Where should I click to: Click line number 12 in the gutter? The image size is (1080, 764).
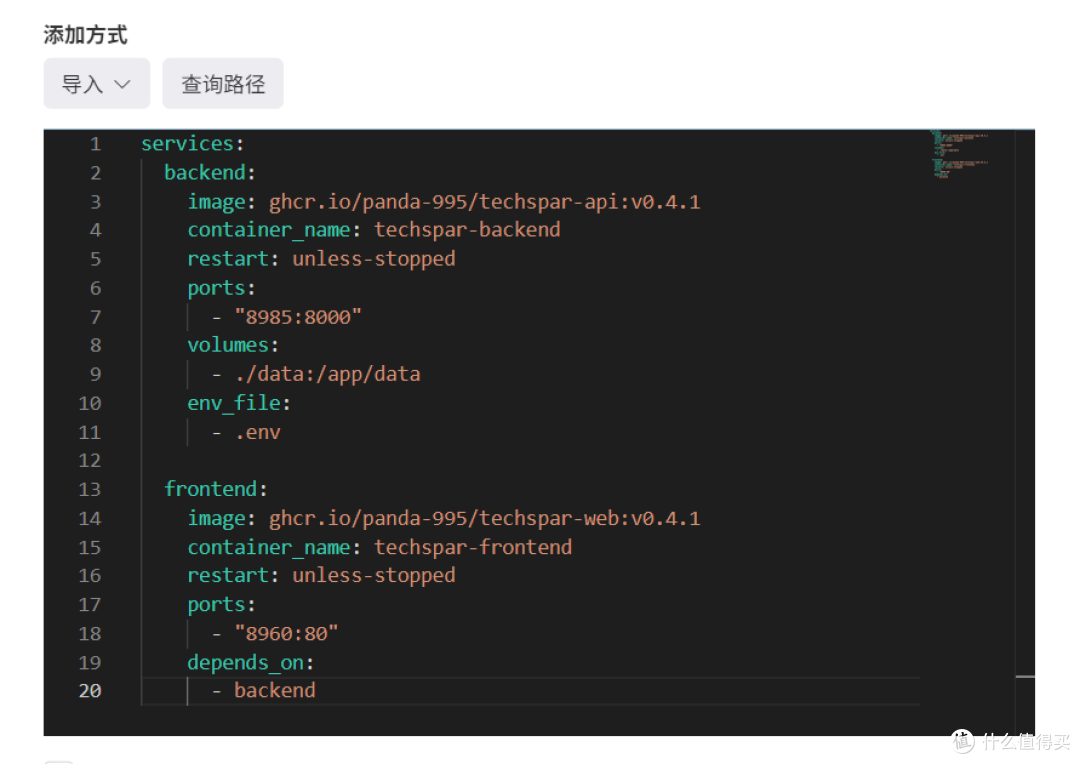(90, 460)
